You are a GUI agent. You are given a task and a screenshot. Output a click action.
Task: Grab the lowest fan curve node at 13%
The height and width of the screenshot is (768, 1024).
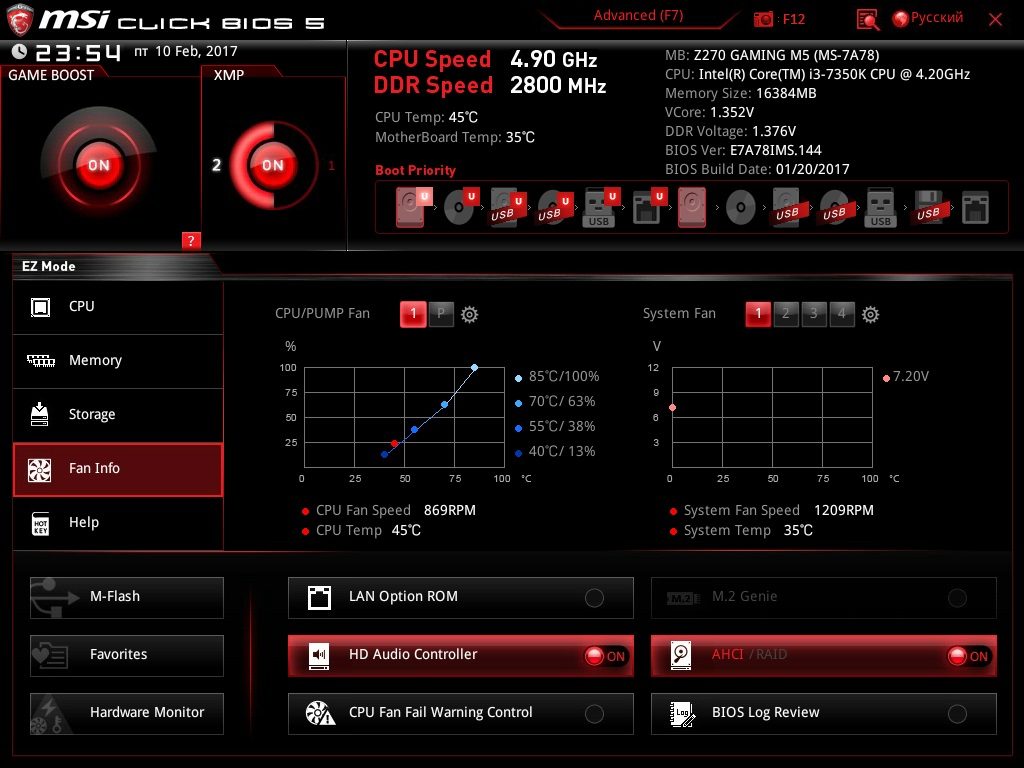tap(385, 455)
